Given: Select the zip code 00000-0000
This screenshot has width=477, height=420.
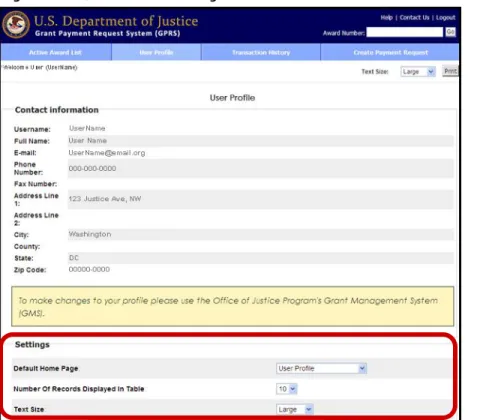Looking at the screenshot, I should point(89,269).
